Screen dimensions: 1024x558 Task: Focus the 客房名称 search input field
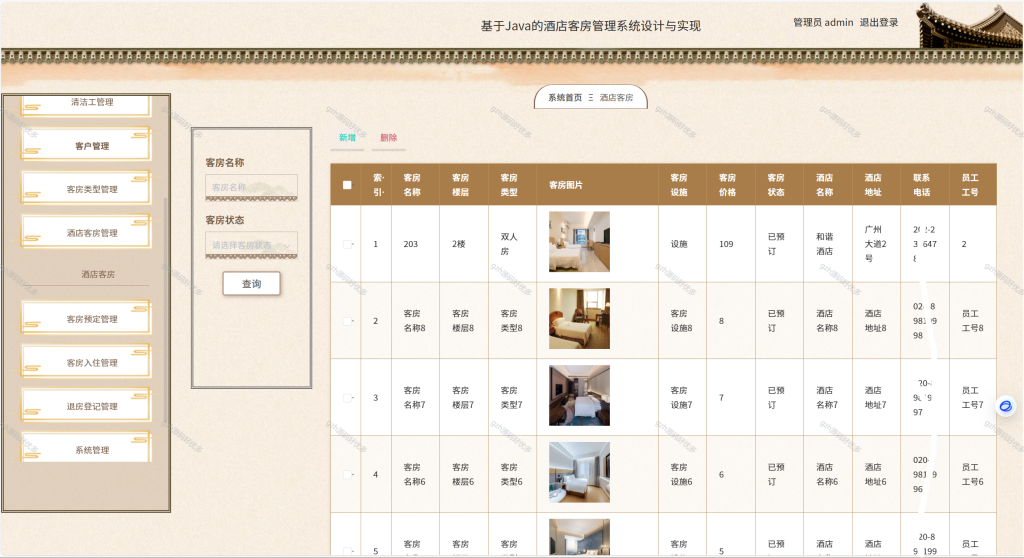(251, 188)
